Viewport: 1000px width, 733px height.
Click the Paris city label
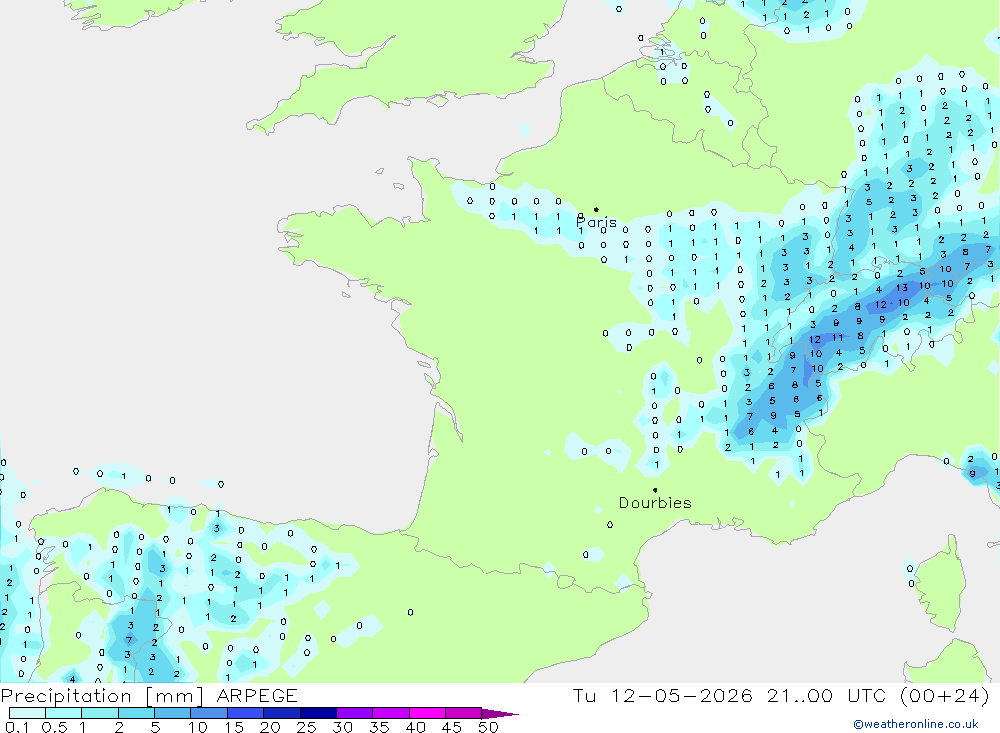click(x=596, y=222)
